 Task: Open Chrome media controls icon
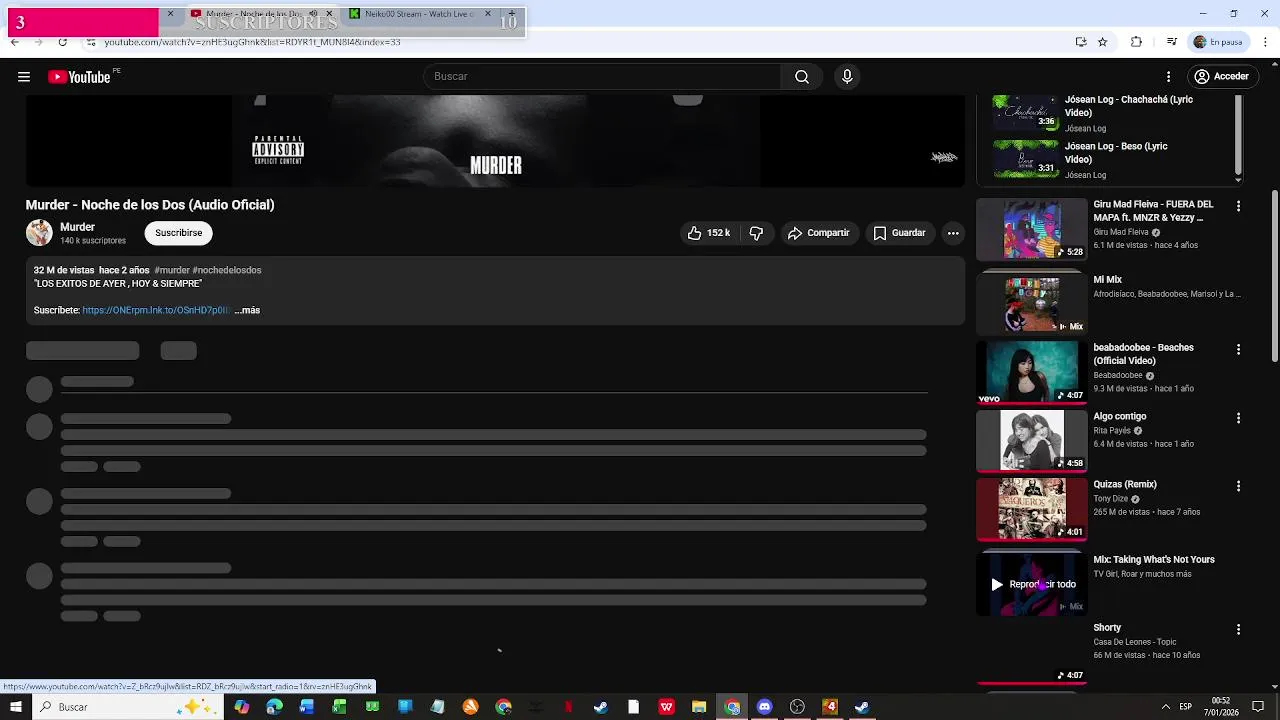coord(1171,42)
